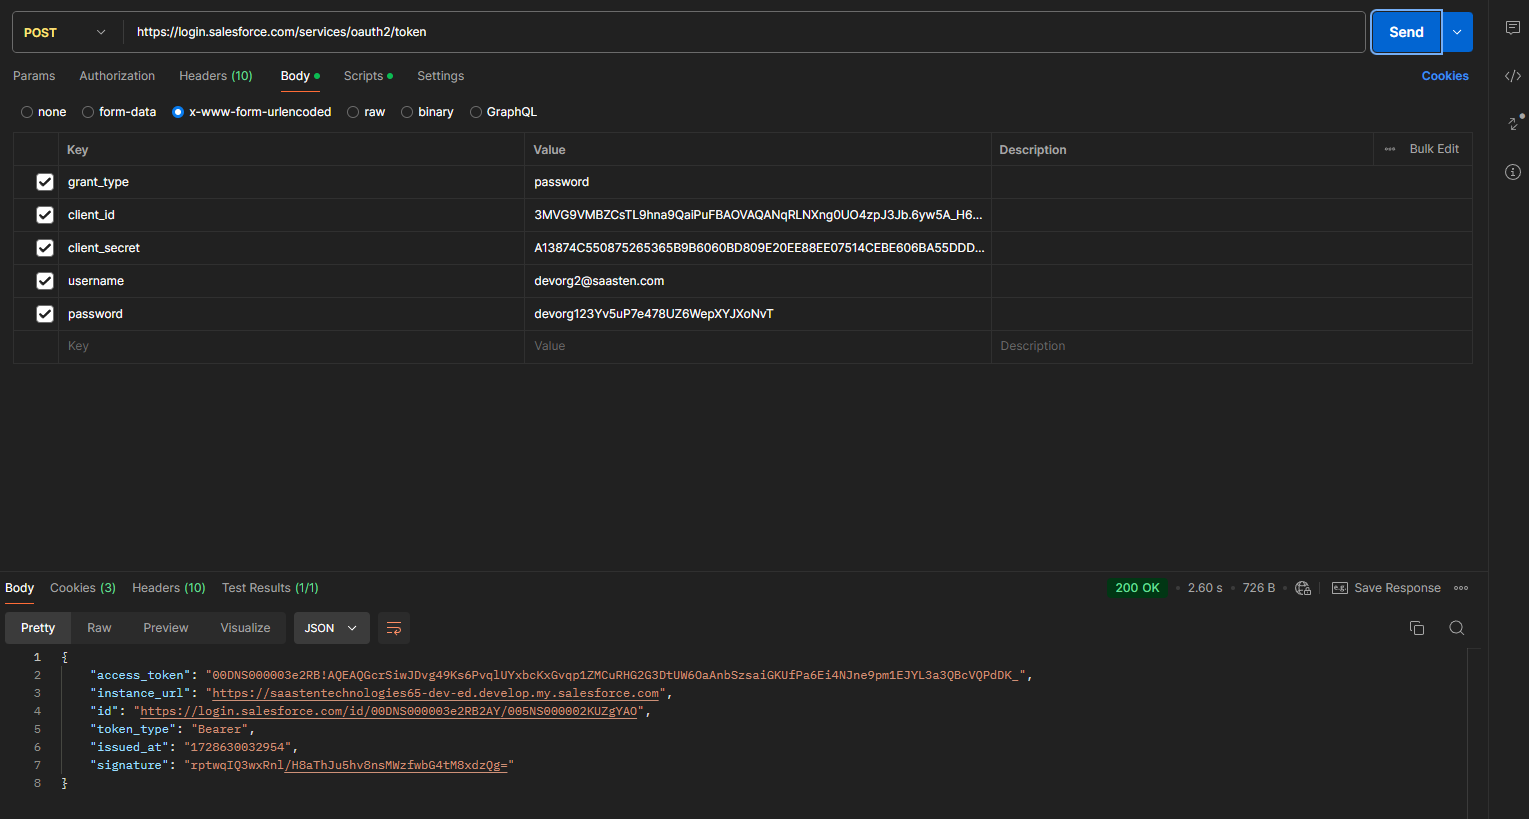Click the client_secret value starting with A13874
Image resolution: width=1529 pixels, height=819 pixels.
tap(758, 248)
